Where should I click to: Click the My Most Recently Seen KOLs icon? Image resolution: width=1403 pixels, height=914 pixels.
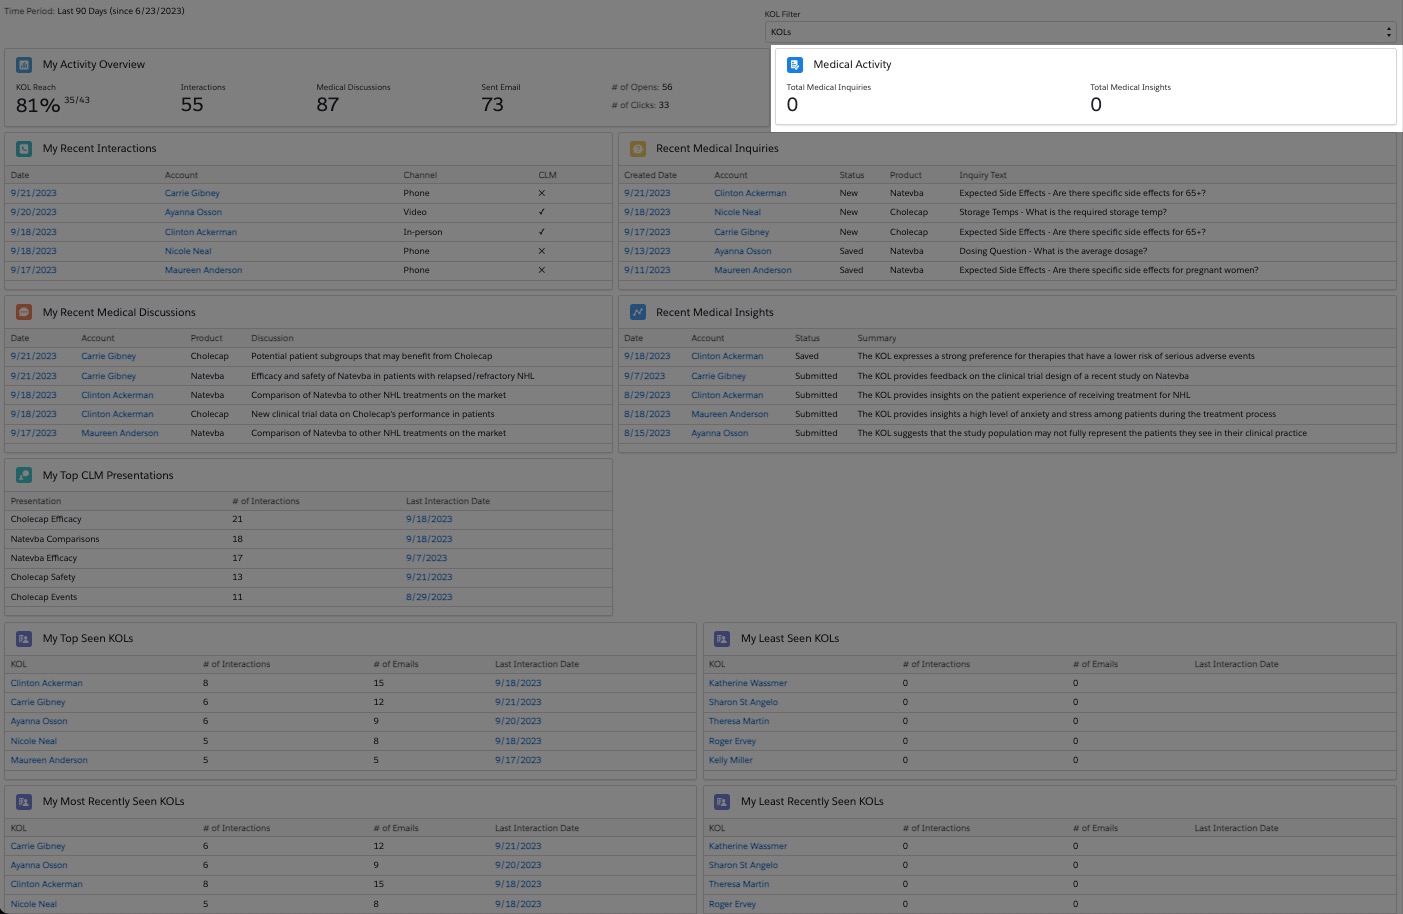click(x=24, y=802)
